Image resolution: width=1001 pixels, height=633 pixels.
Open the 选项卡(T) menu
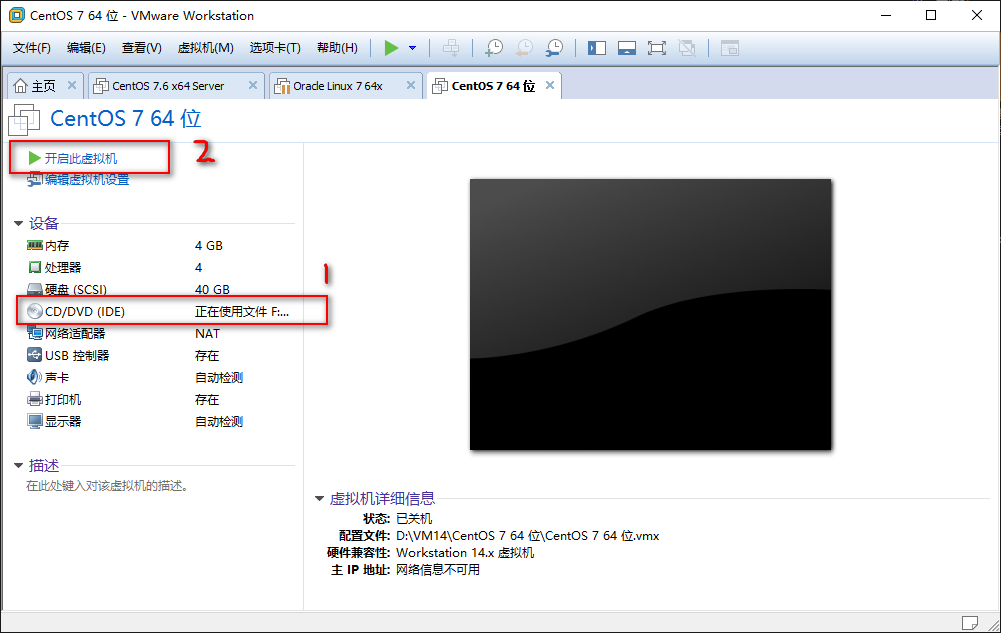pos(275,48)
